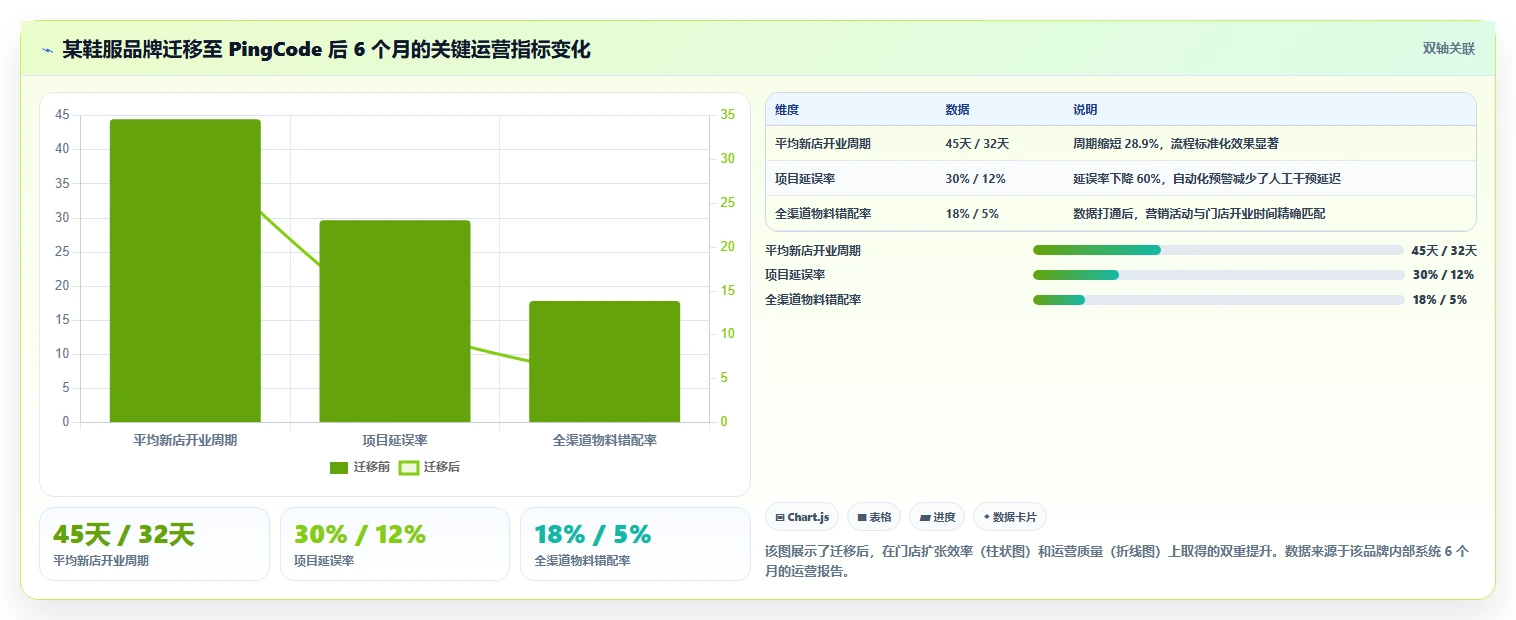1516x620 pixels.
Task: Select the 全渠道物料错配率 table row cell
Action: click(850, 214)
